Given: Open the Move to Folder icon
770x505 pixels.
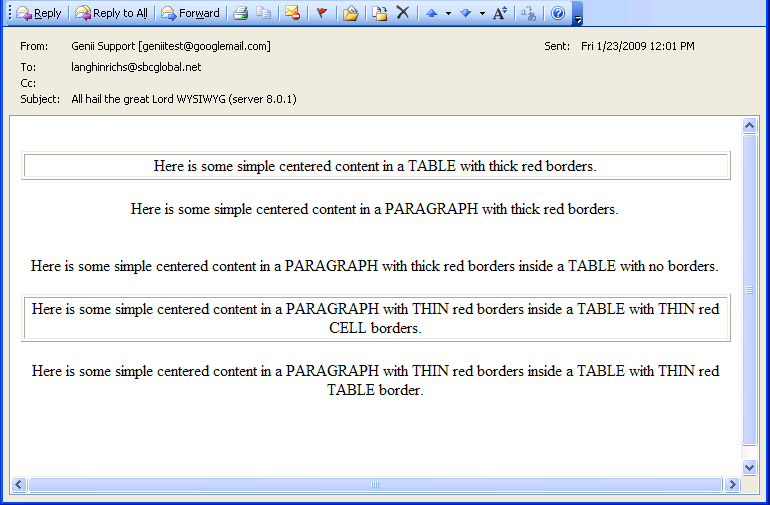Looking at the screenshot, I should click(350, 13).
